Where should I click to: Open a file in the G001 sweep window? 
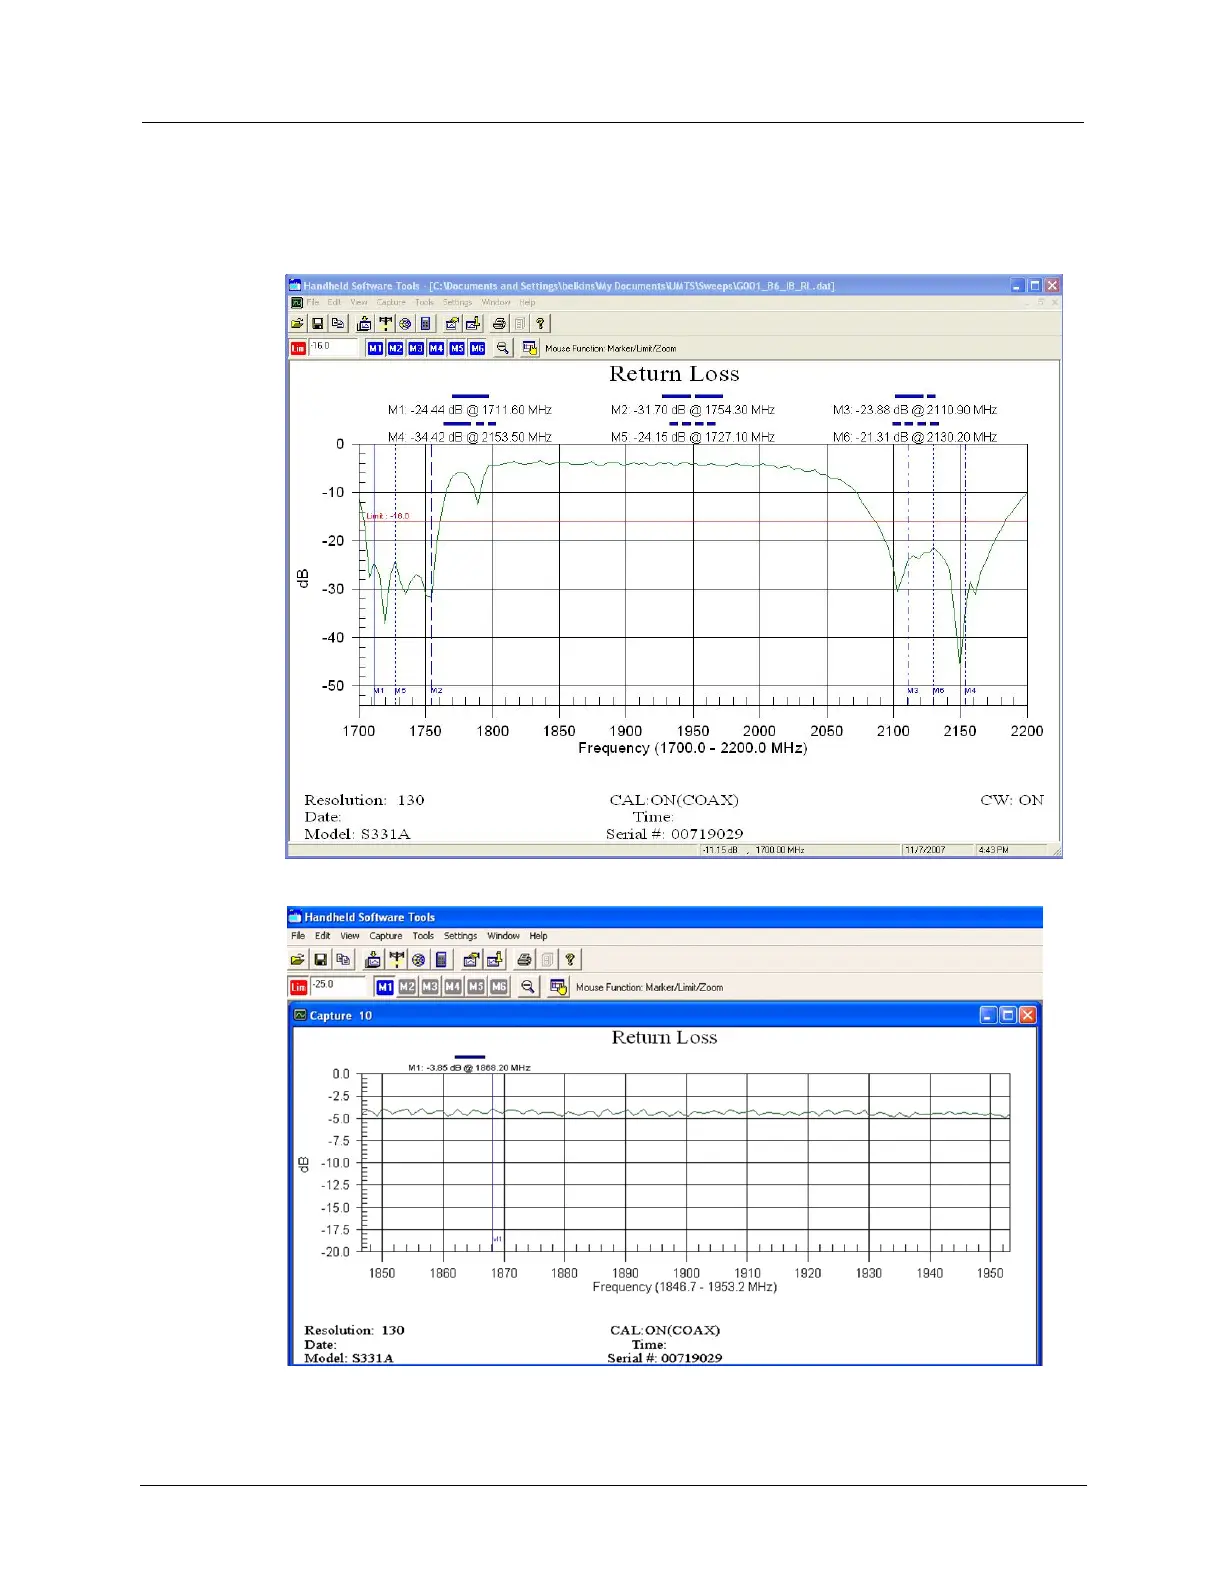(298, 324)
